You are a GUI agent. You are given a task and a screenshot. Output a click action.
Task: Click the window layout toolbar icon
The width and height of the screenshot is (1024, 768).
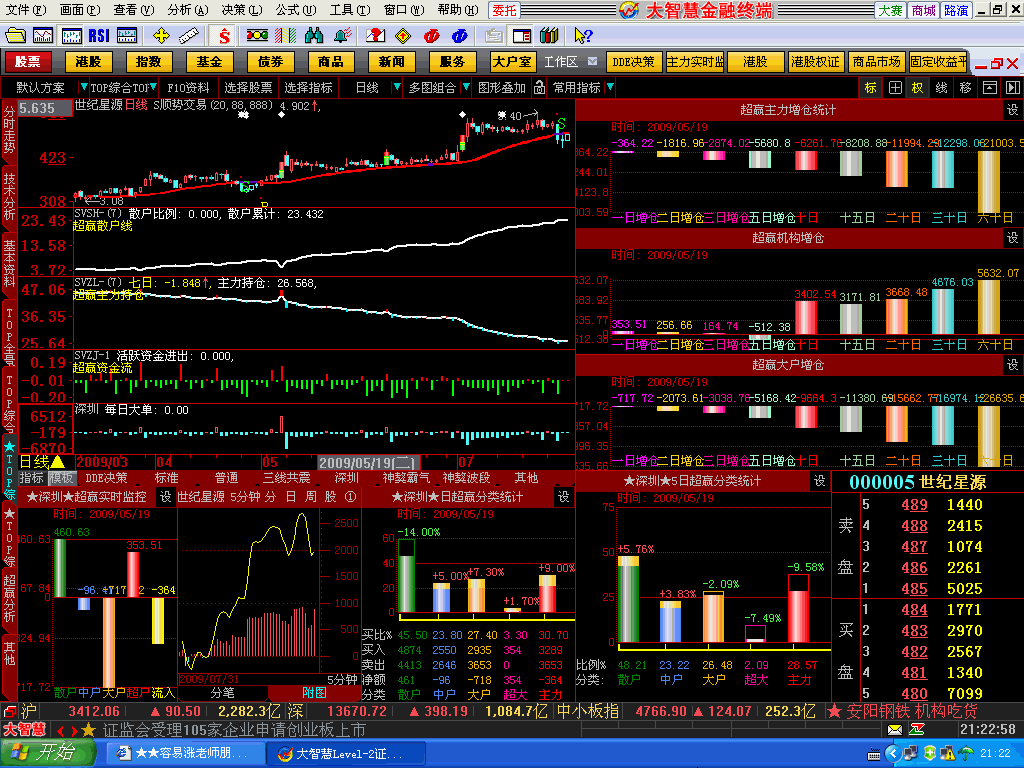522,35
